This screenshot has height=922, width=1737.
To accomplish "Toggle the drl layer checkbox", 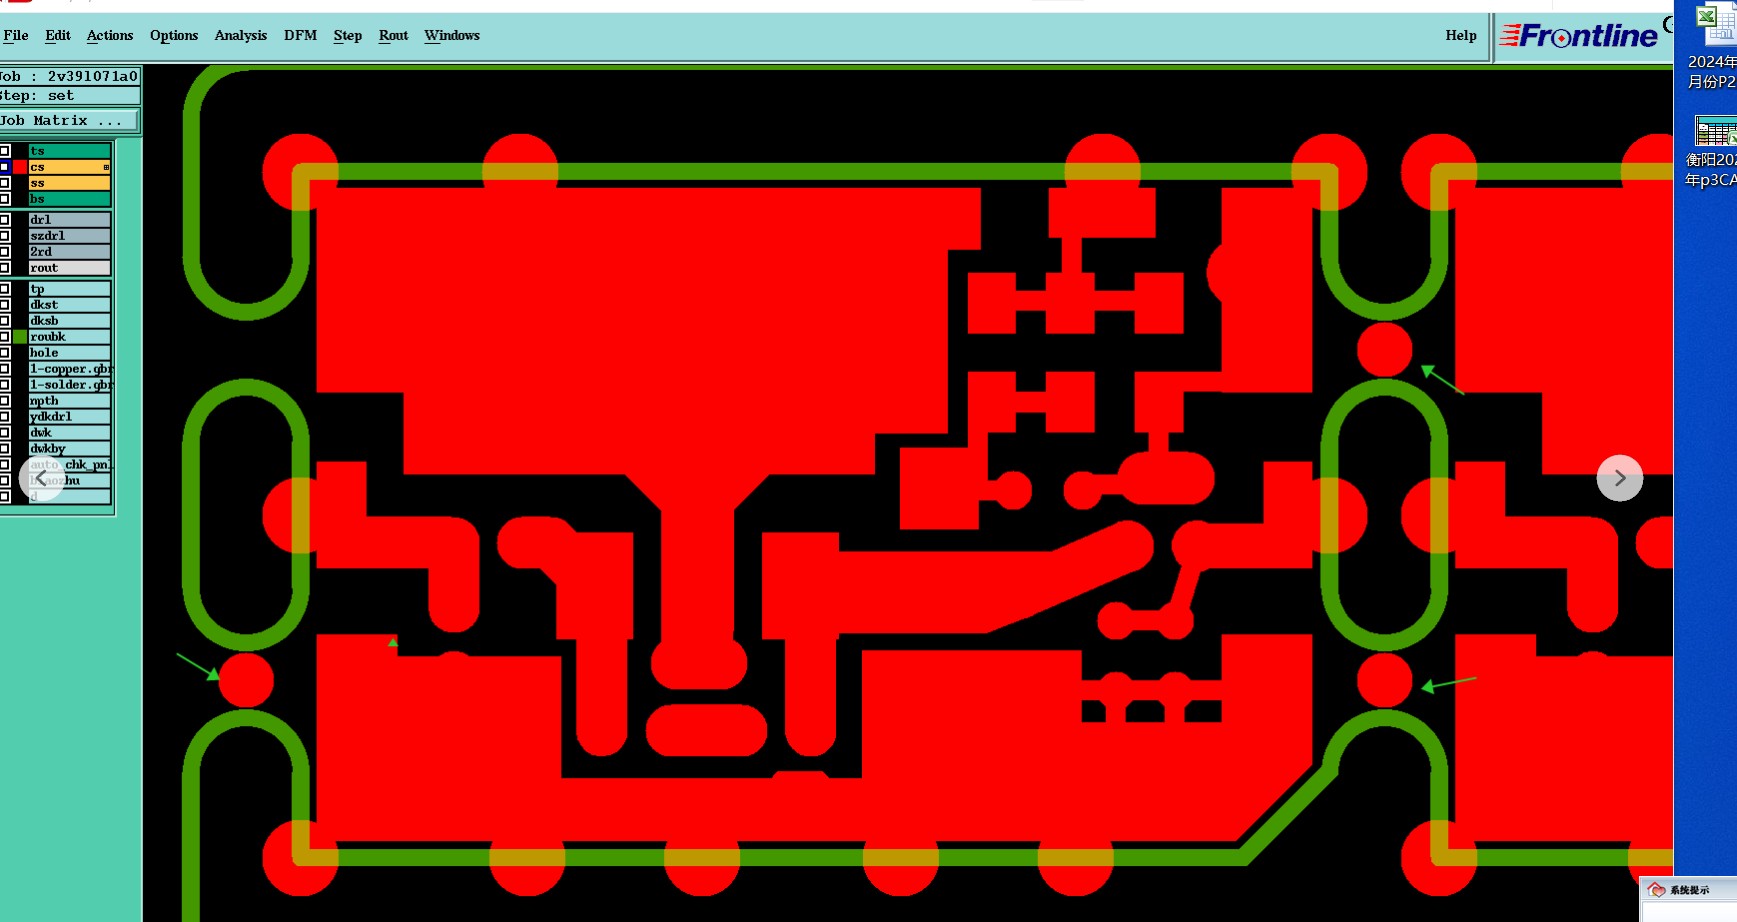I will pos(5,220).
